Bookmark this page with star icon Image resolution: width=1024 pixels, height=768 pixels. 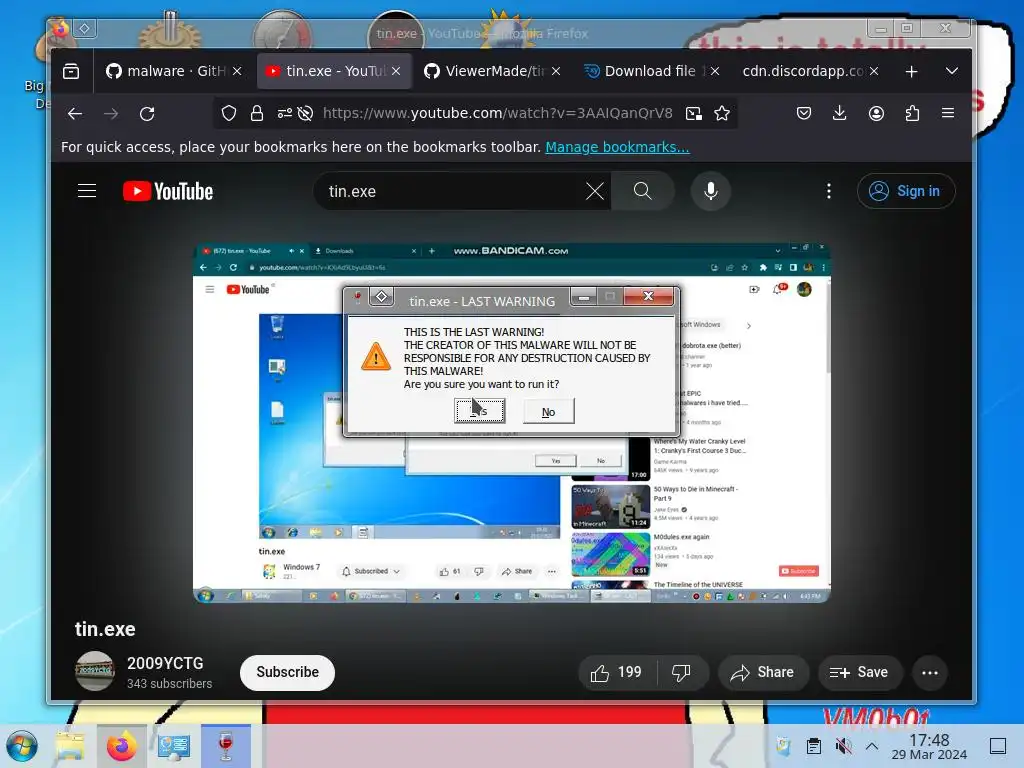tap(722, 114)
